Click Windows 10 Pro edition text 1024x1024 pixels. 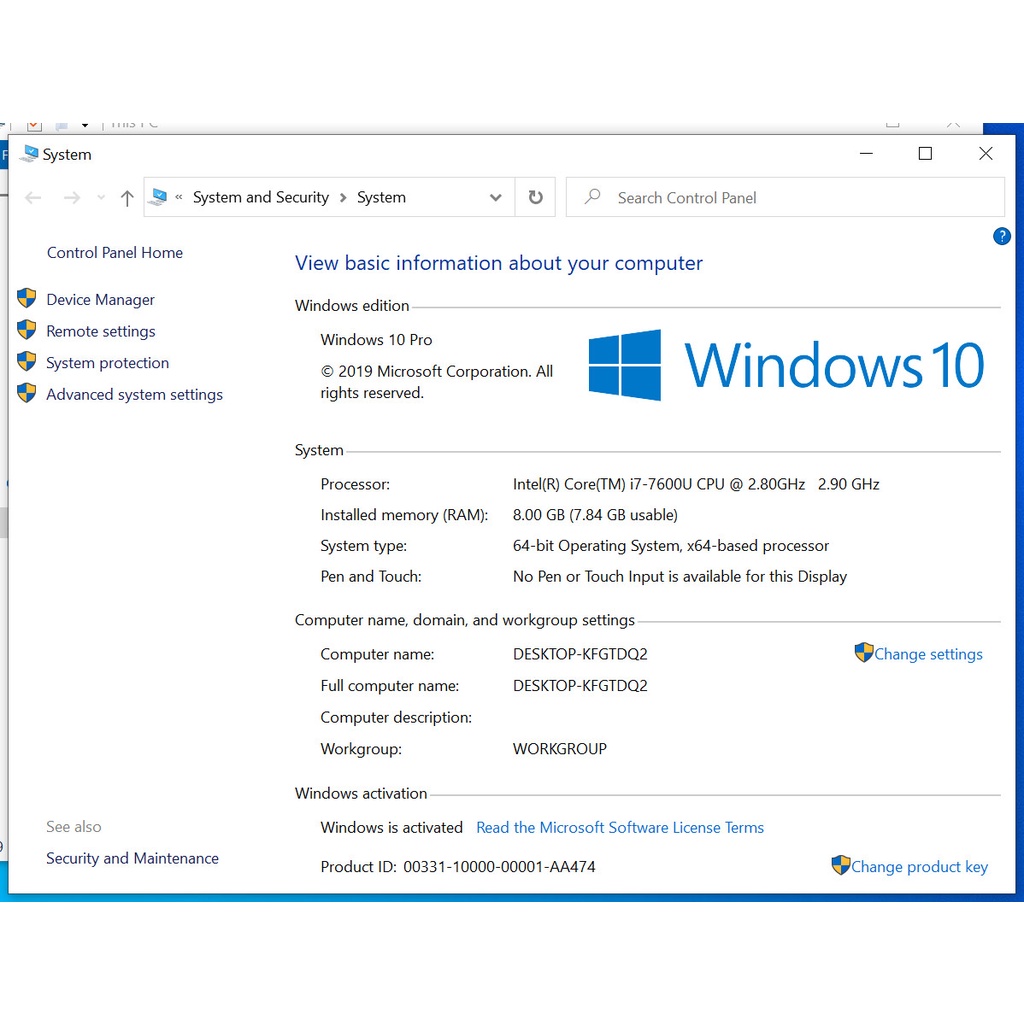coord(376,340)
